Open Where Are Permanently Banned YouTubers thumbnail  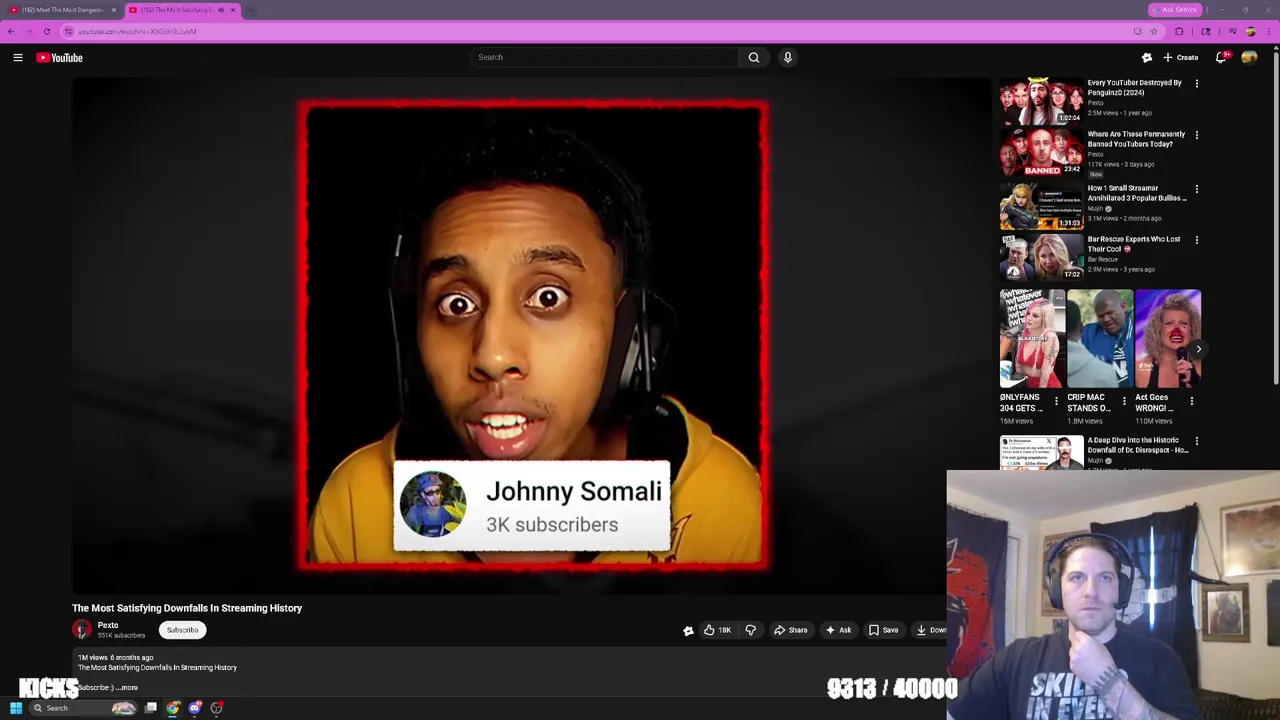click(1041, 153)
